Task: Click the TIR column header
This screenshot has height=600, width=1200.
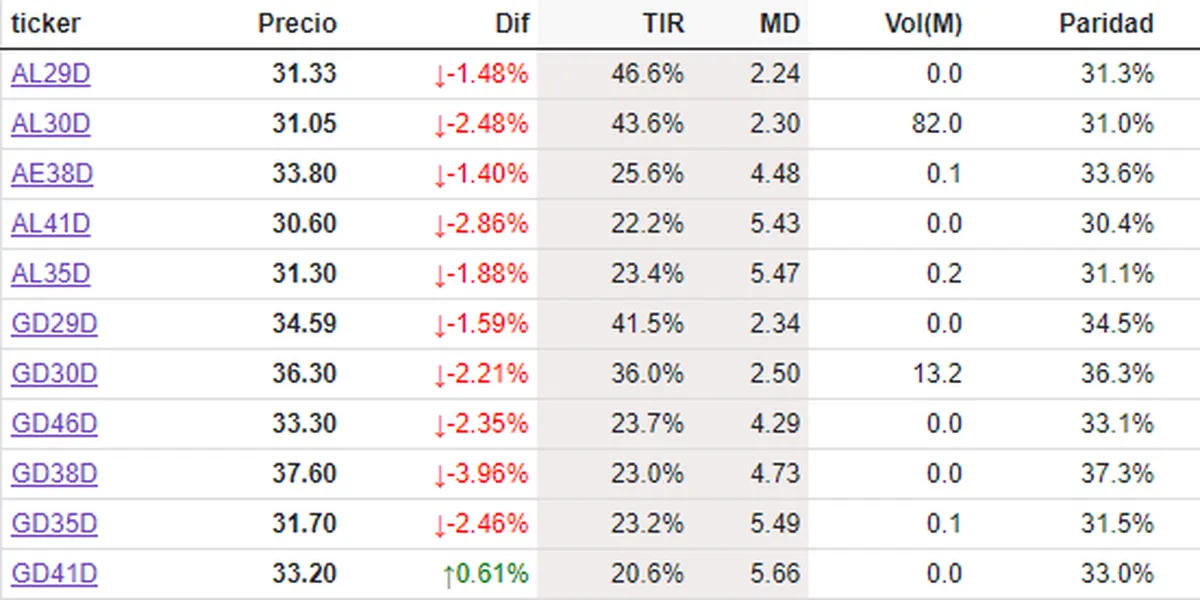Action: pyautogui.click(x=663, y=24)
